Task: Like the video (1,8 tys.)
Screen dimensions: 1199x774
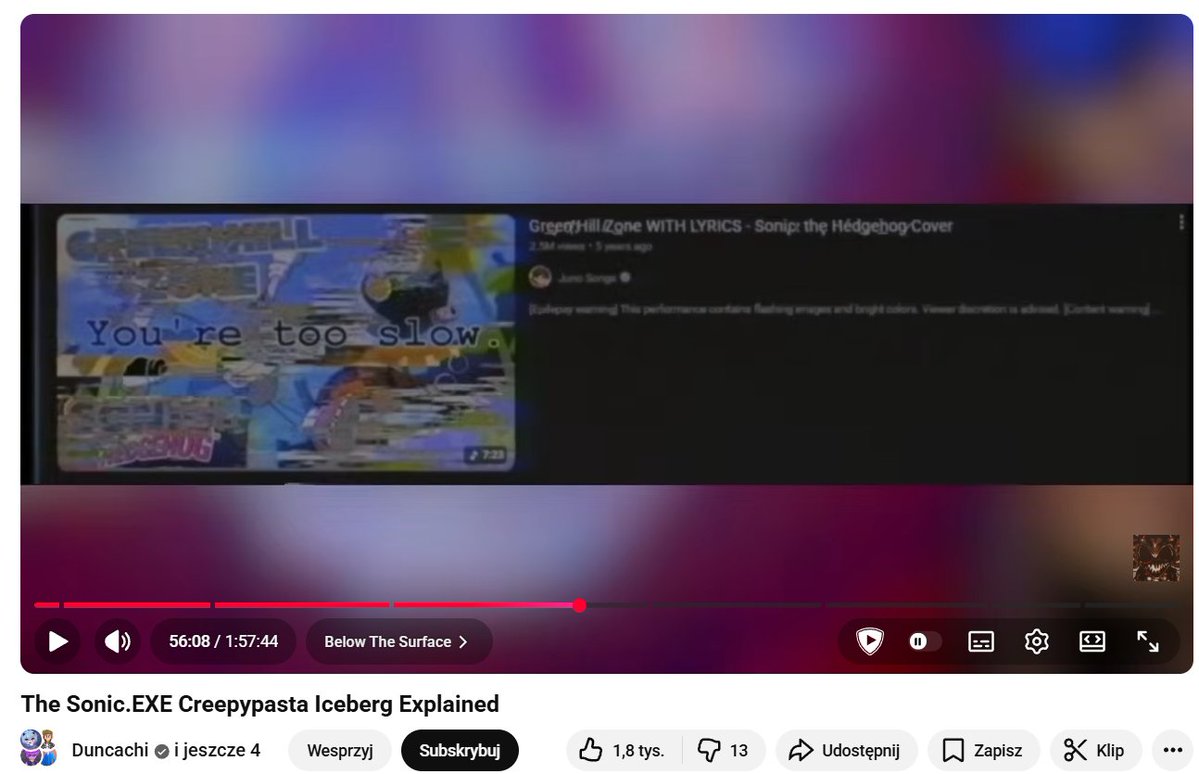Action: pyautogui.click(x=622, y=750)
